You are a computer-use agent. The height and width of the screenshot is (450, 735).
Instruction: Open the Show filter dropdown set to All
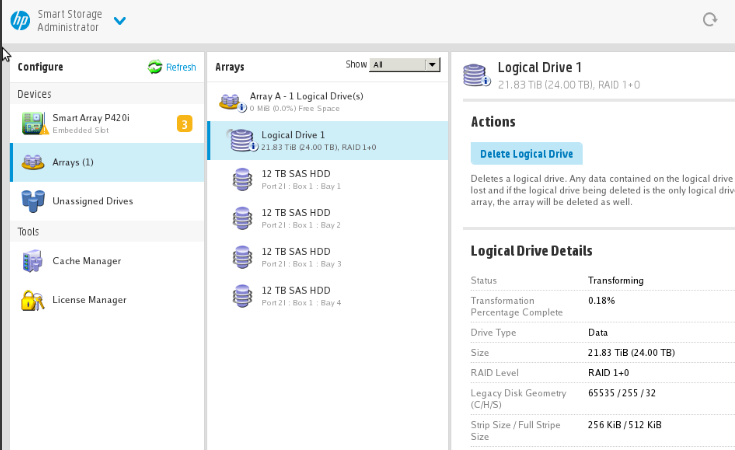click(x=405, y=65)
